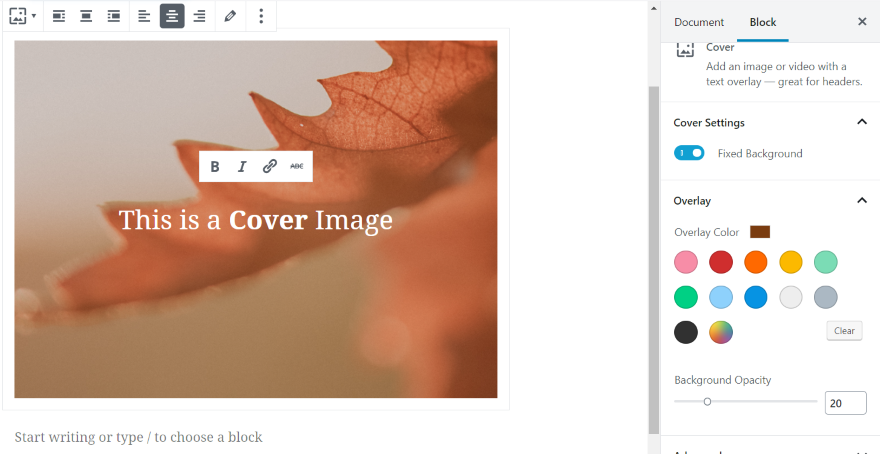Toggle bold formatting on the cover text
This screenshot has height=454, width=880.
[214, 166]
